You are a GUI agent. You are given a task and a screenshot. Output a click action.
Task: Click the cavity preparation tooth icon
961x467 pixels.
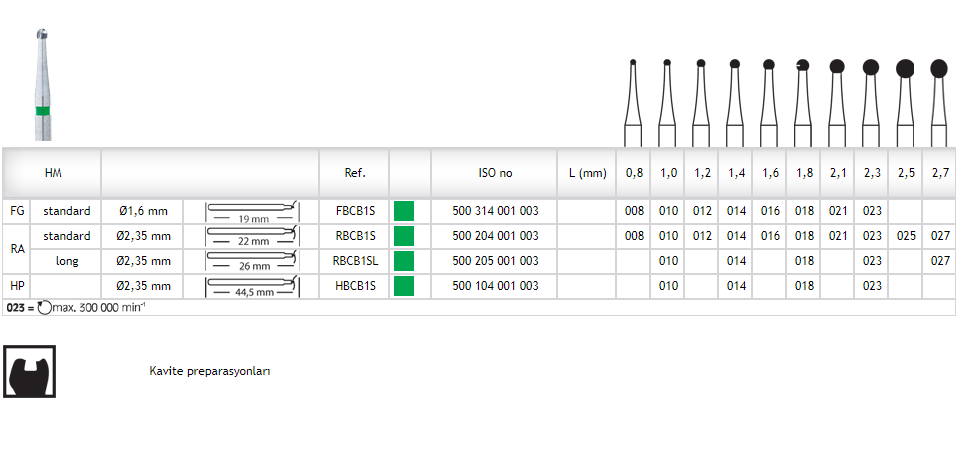tap(30, 372)
